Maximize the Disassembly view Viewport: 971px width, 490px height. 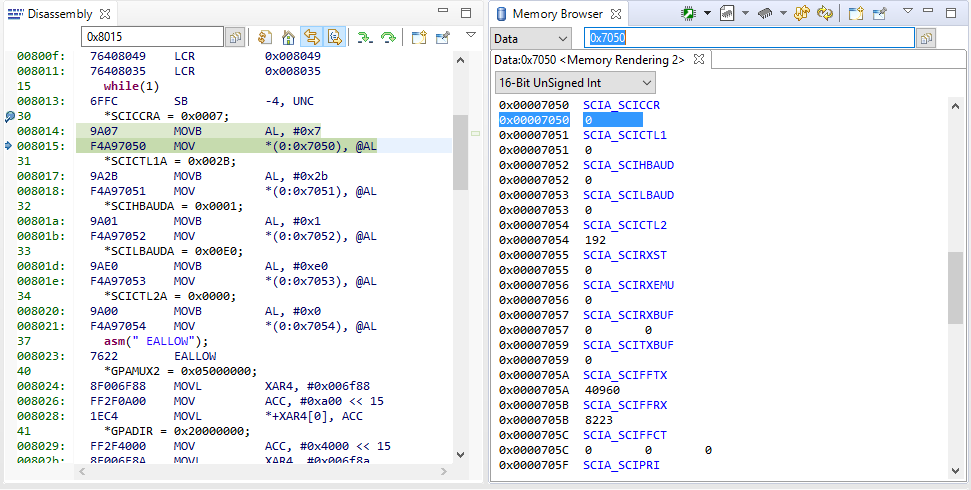(466, 12)
